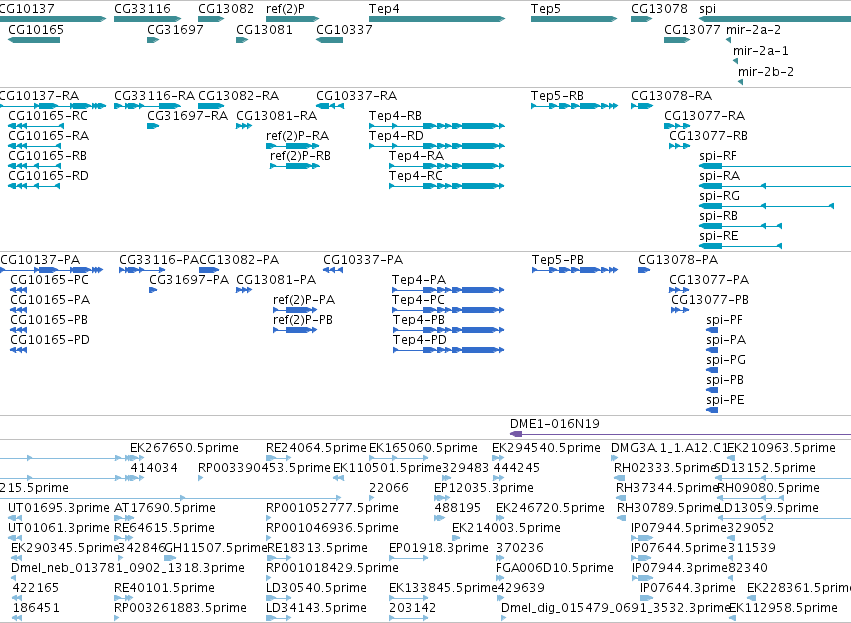The width and height of the screenshot is (851, 623).
Task: Click the CG10337-PA protein label
Action: point(363,260)
